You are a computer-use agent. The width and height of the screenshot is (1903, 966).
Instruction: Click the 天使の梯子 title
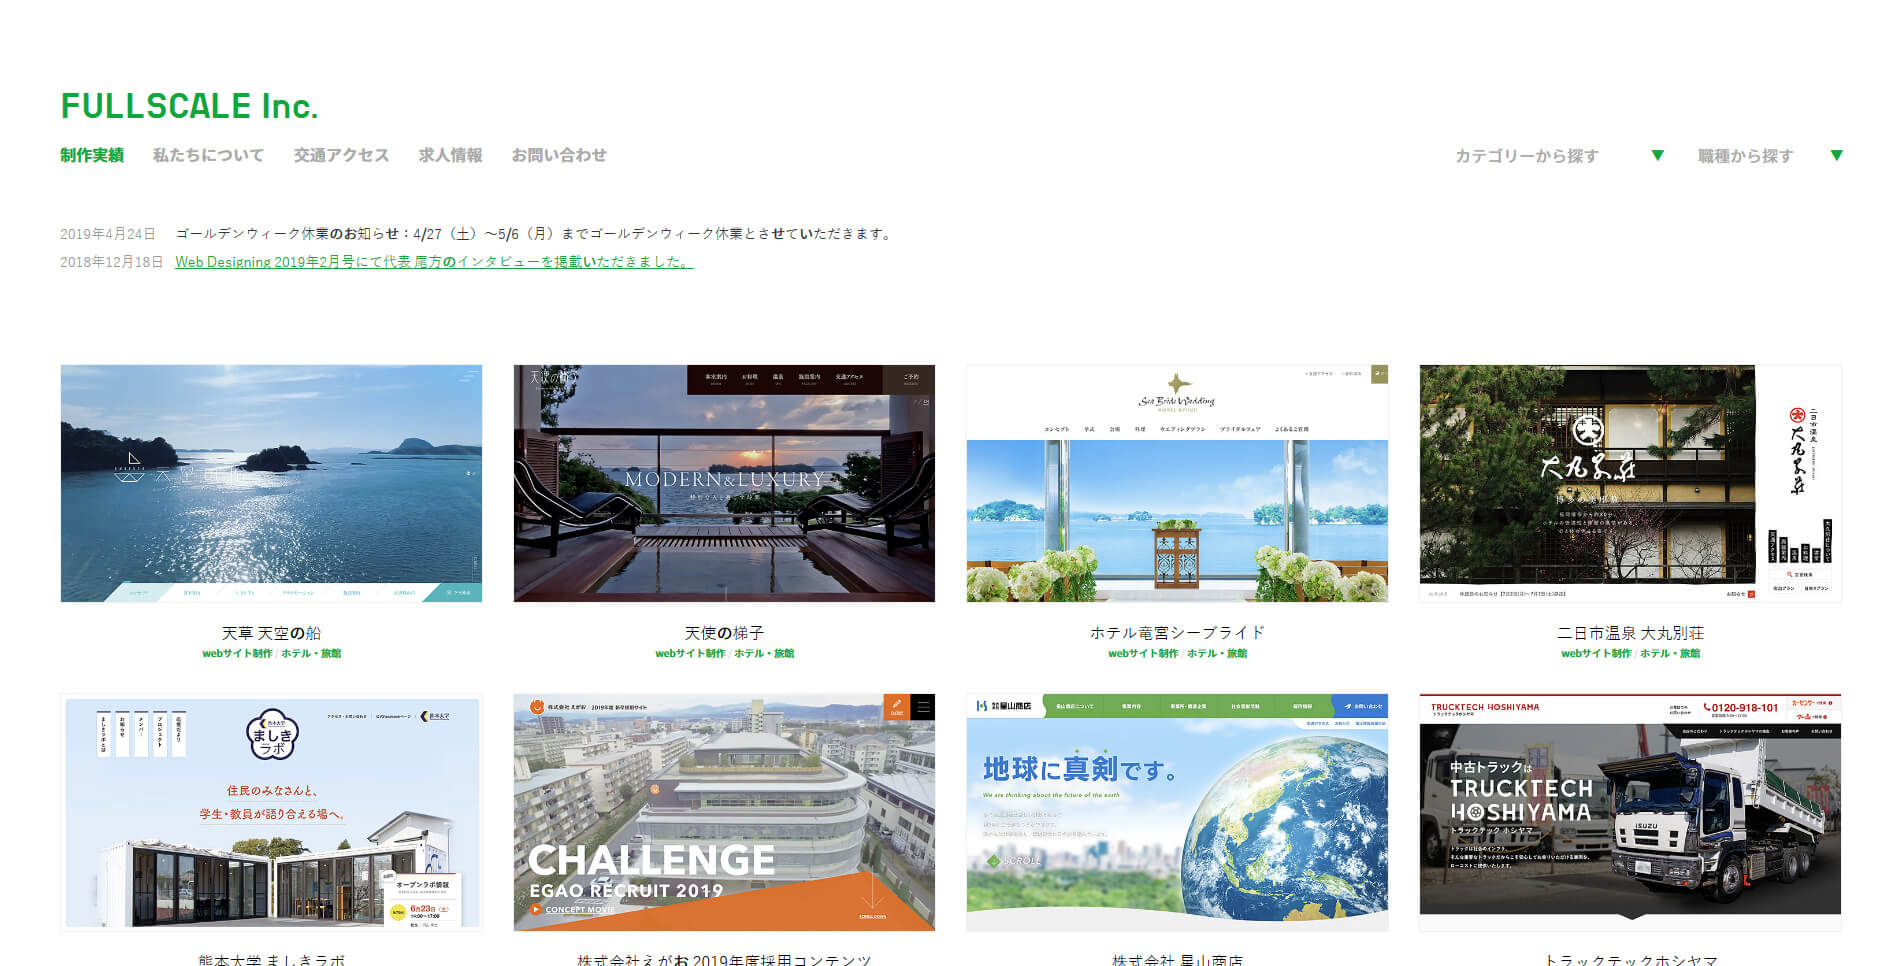coord(724,633)
